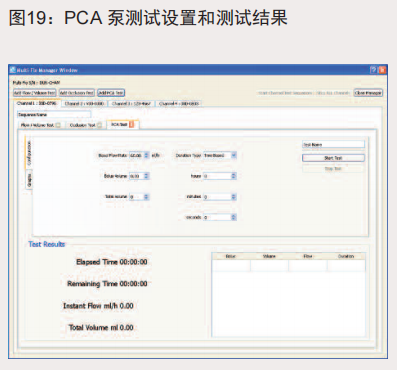Click the Test Name input field
The height and width of the screenshot is (370, 397).
point(333,145)
